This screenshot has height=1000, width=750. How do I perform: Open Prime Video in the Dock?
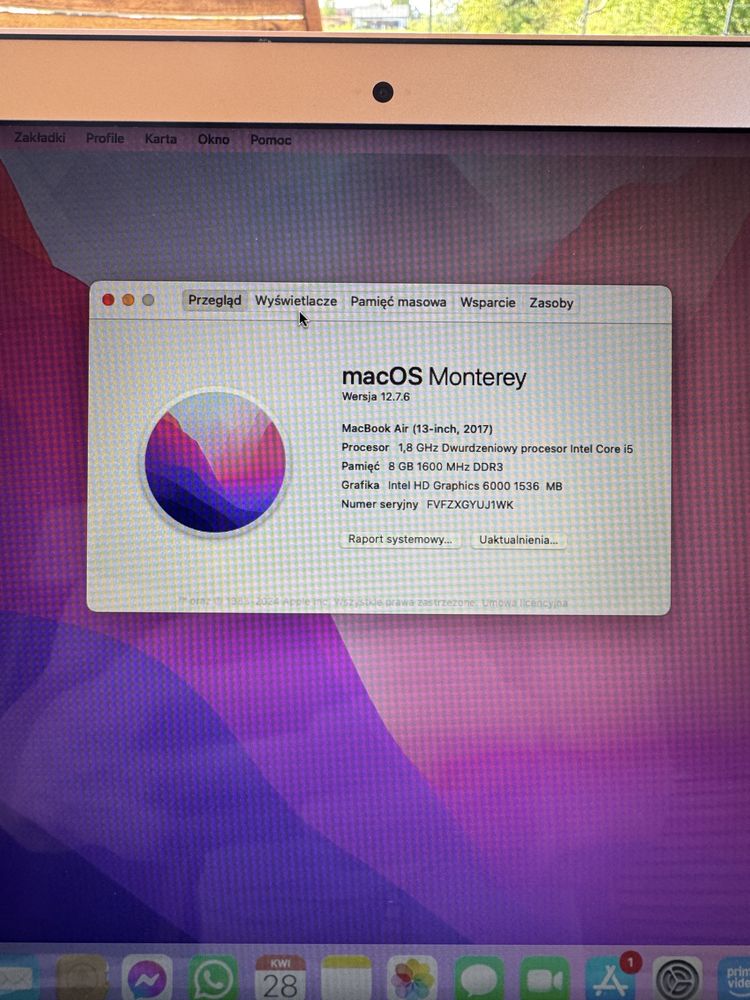[735, 978]
